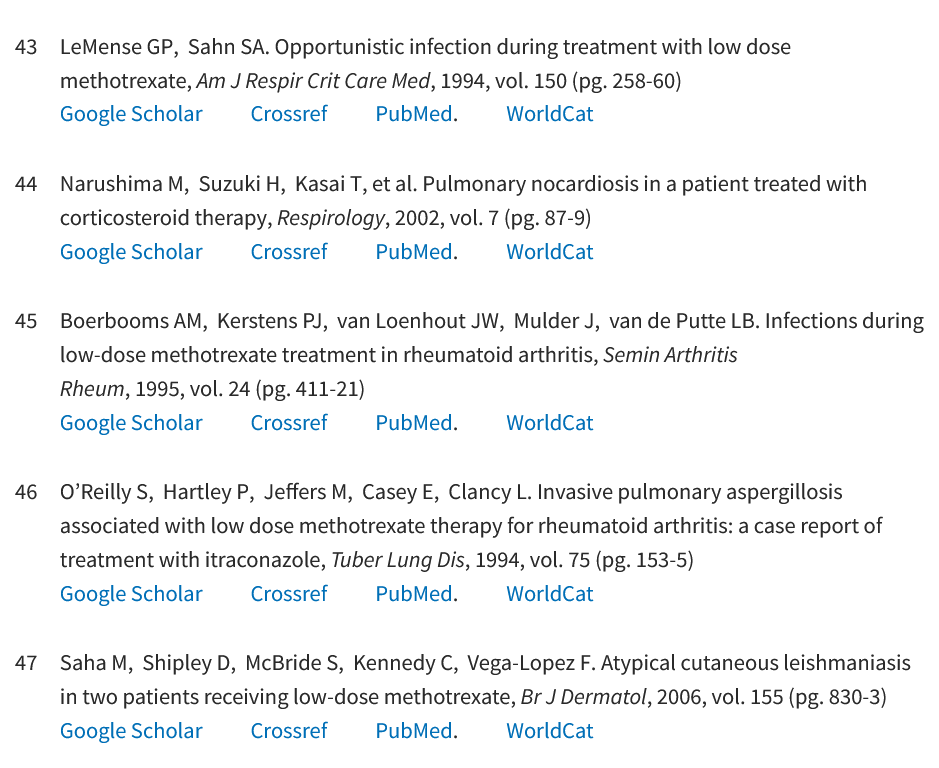
Task: Open PubMed link for reference 44
Action: point(414,252)
